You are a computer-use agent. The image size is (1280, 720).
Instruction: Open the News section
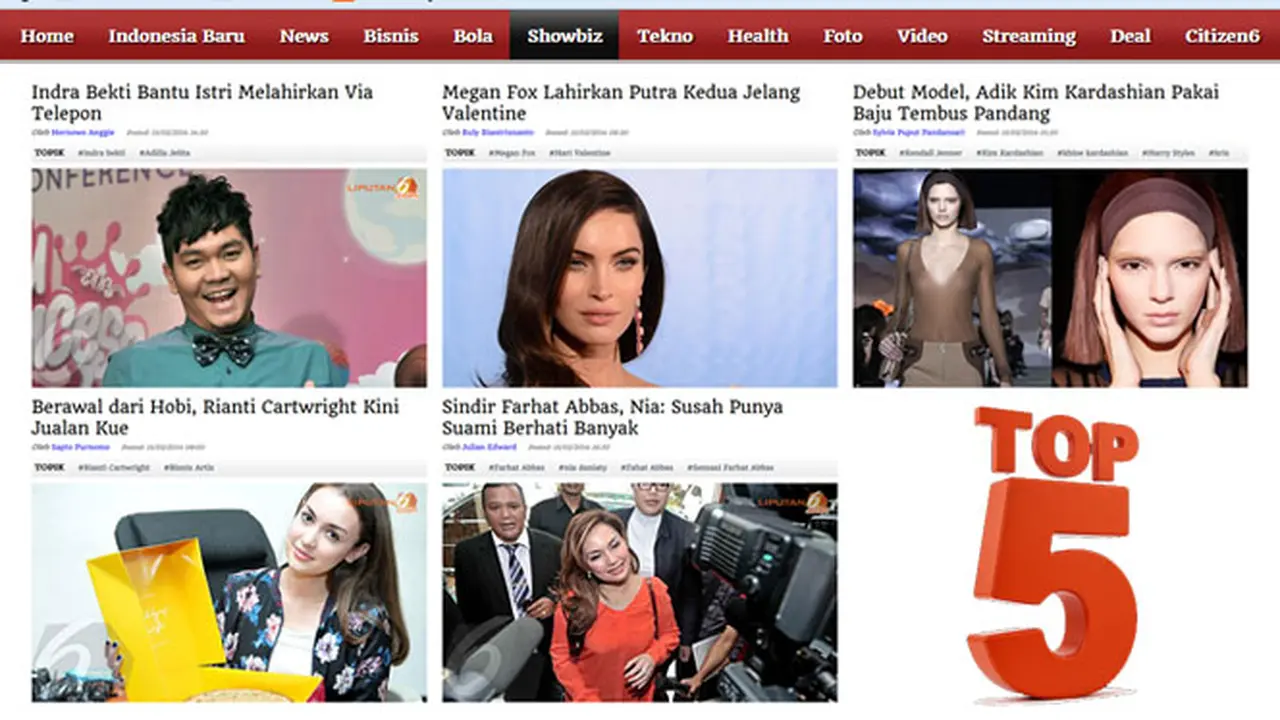304,36
